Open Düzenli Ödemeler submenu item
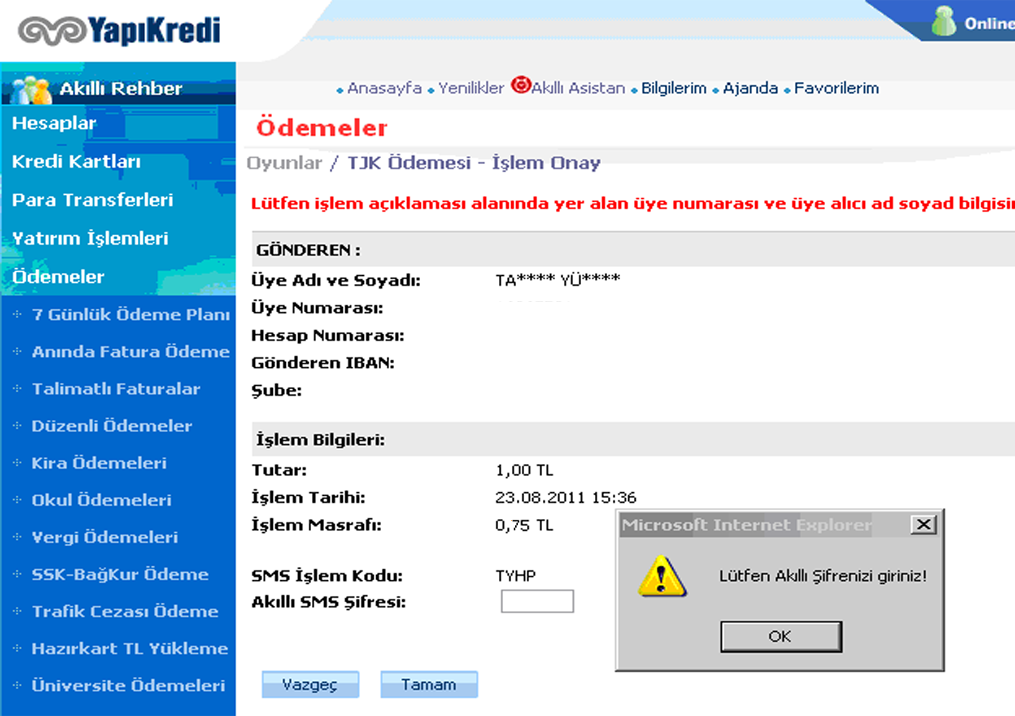The width and height of the screenshot is (1015, 716). tap(112, 426)
